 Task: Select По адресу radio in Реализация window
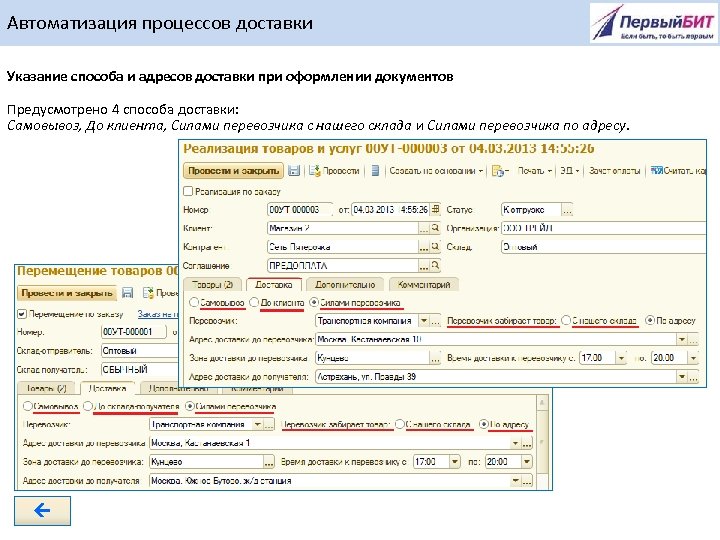650,321
